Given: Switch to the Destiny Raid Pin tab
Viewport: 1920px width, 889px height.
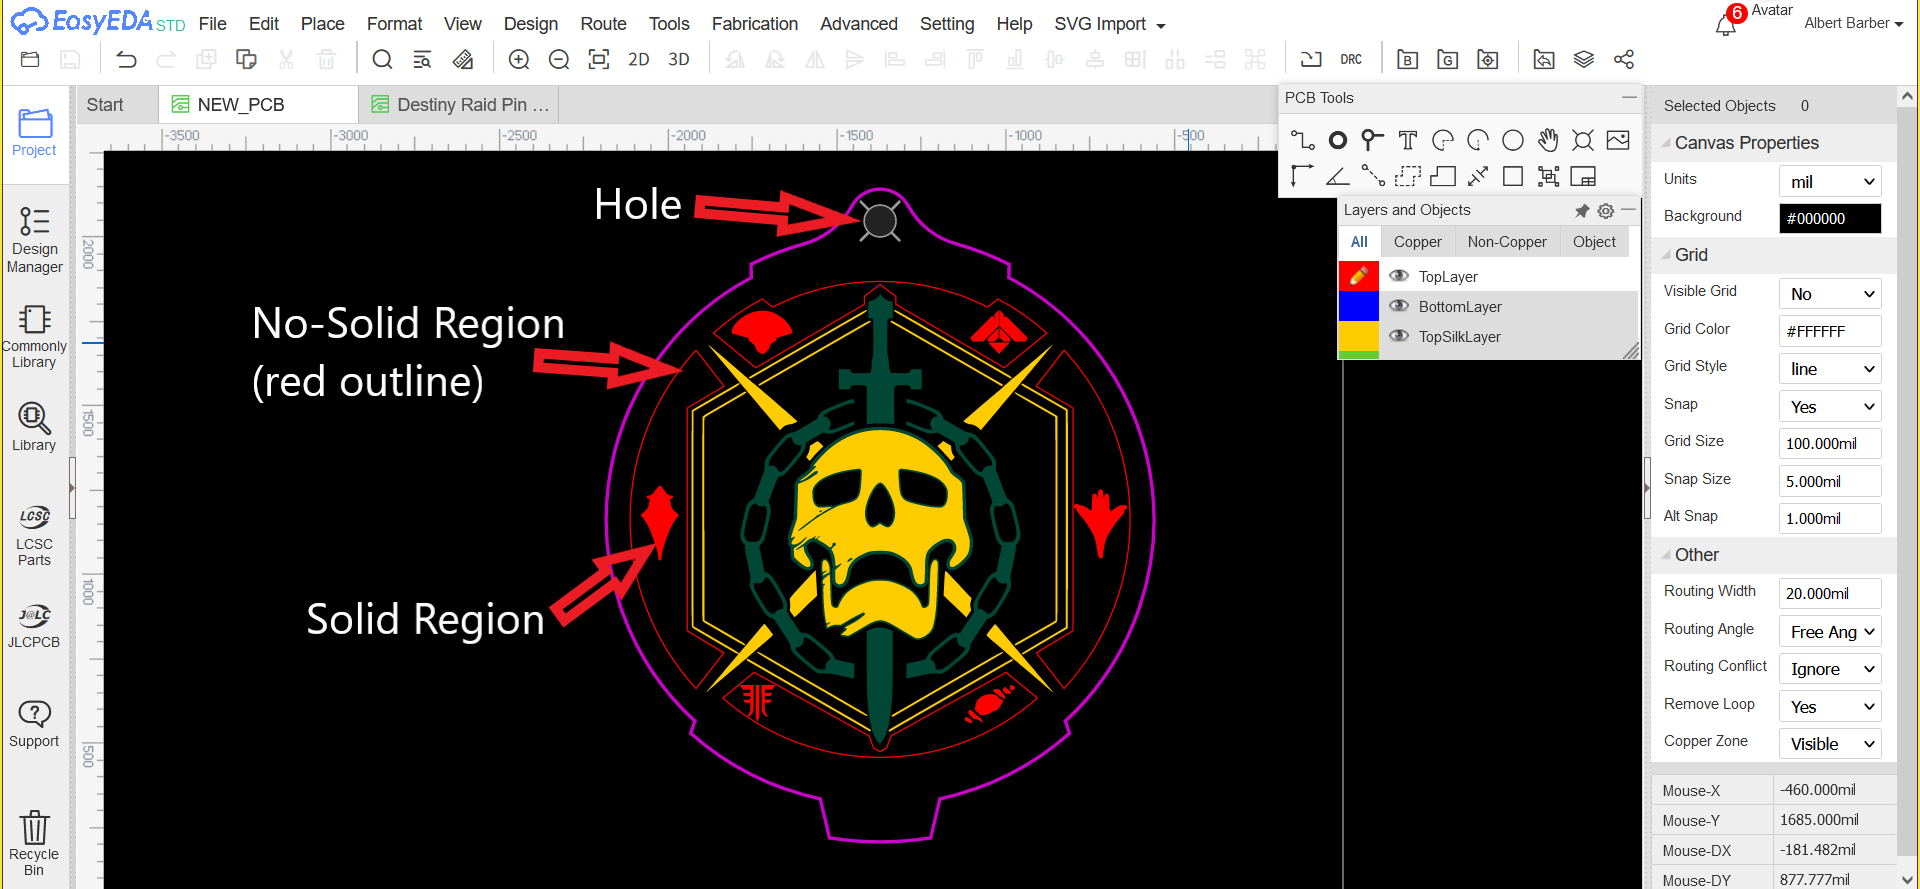Looking at the screenshot, I should 460,105.
